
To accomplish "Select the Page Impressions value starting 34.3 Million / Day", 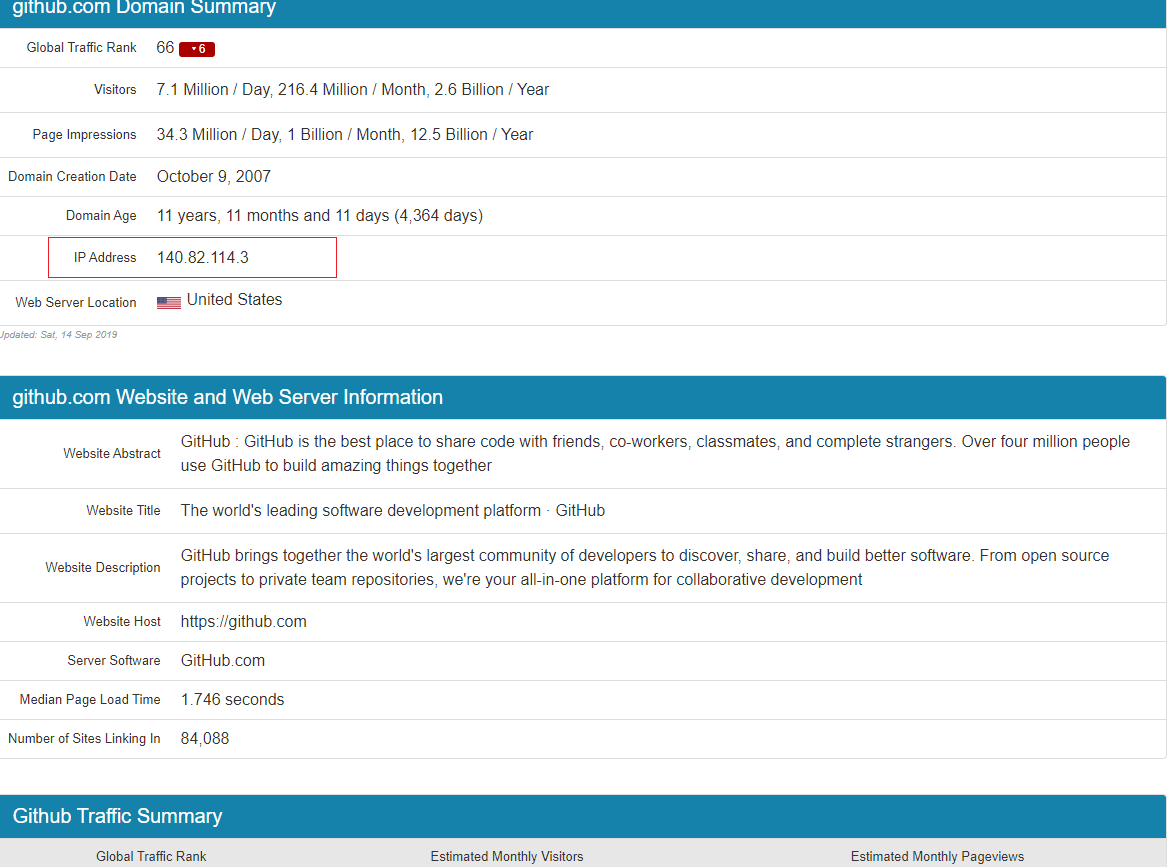I will [x=345, y=134].
